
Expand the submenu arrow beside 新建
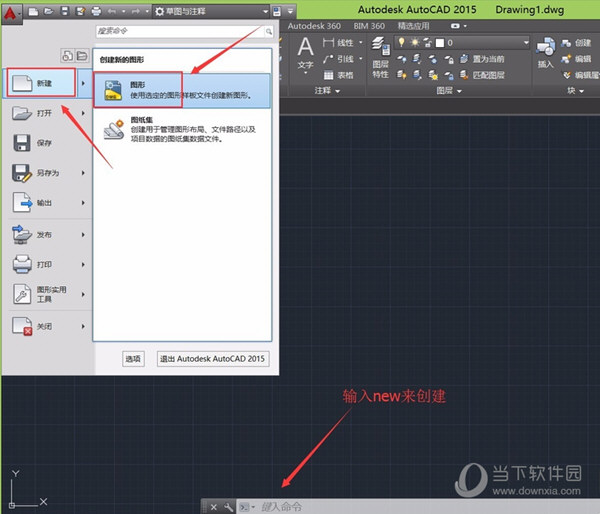point(83,83)
